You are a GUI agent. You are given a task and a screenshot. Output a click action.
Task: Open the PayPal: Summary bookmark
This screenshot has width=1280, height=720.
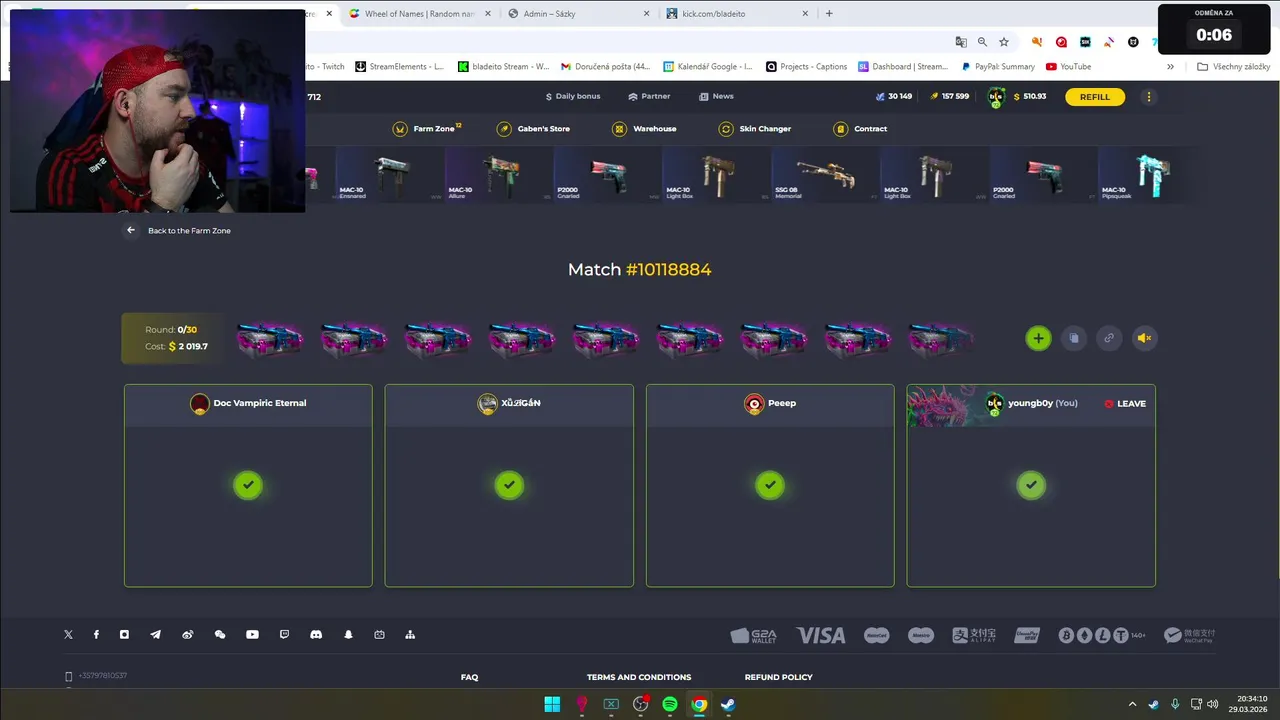coord(998,67)
